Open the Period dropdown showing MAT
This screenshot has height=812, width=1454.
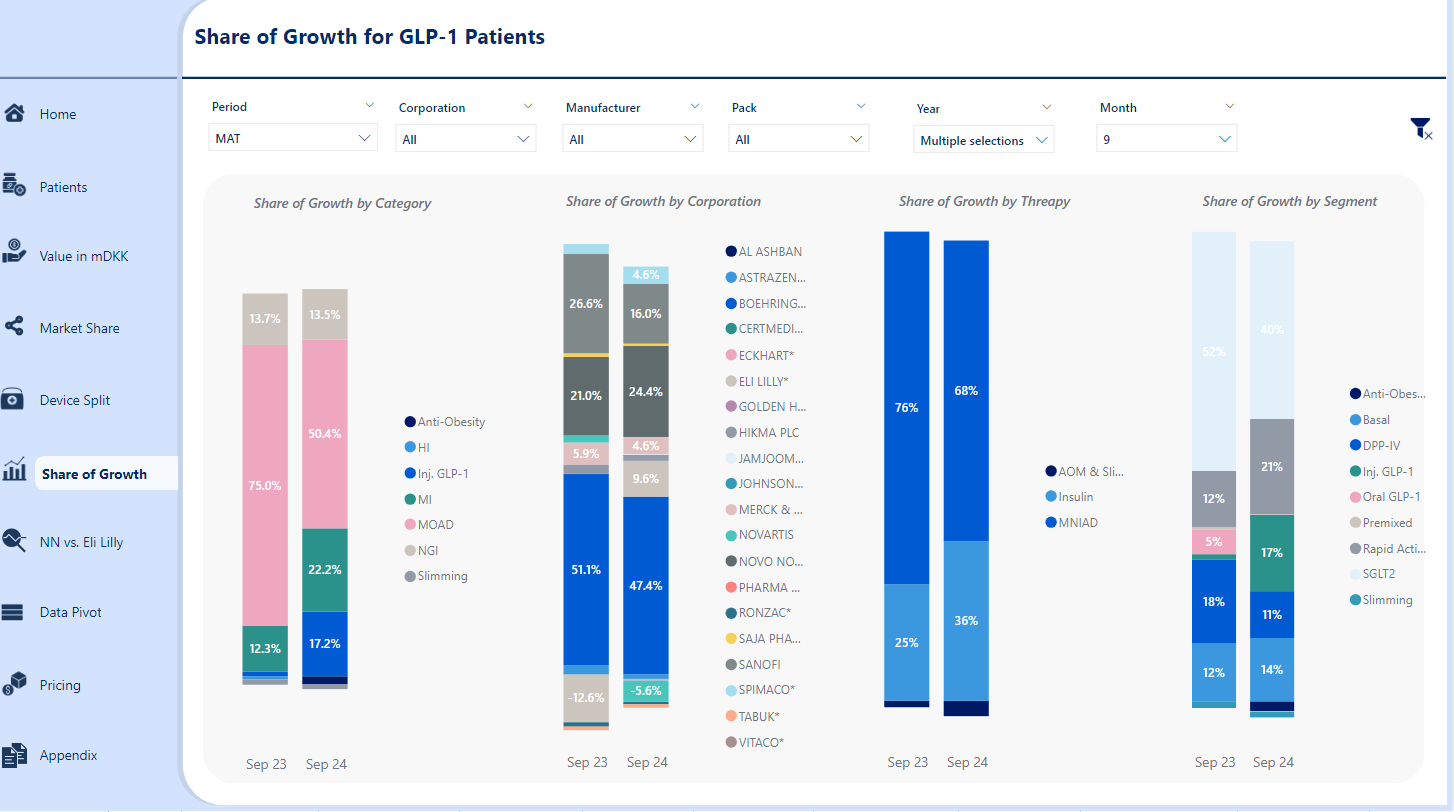click(x=293, y=138)
